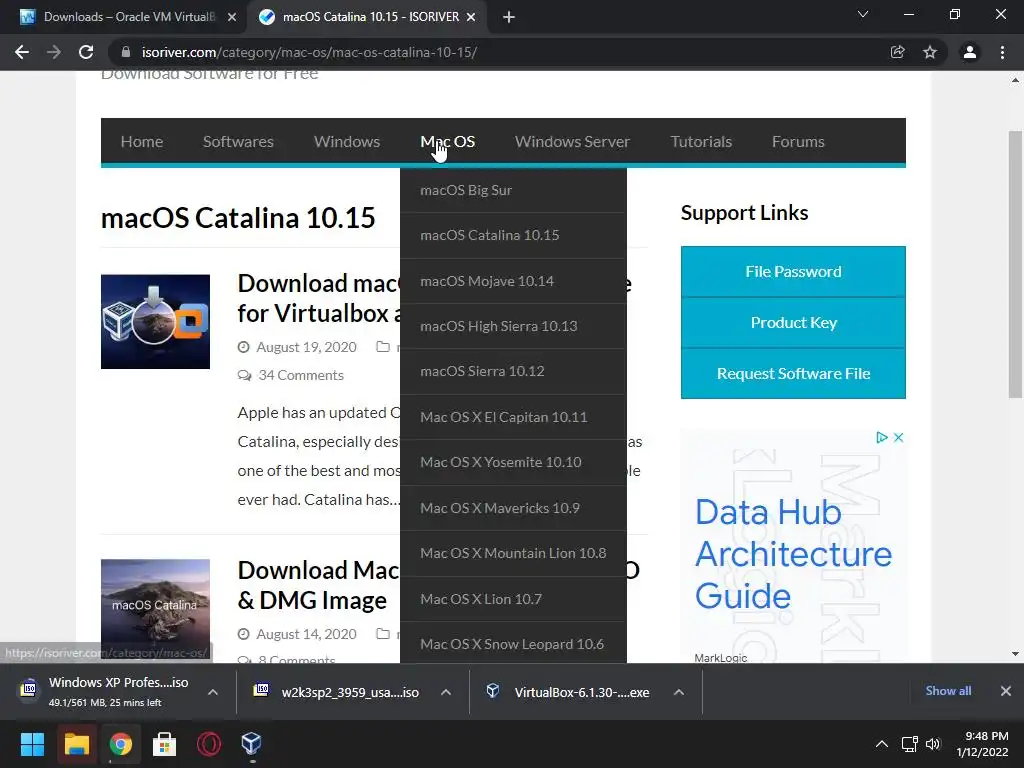This screenshot has width=1024, height=768.
Task: Select Mac OS X El Capitan 10.11
Action: (x=513, y=417)
